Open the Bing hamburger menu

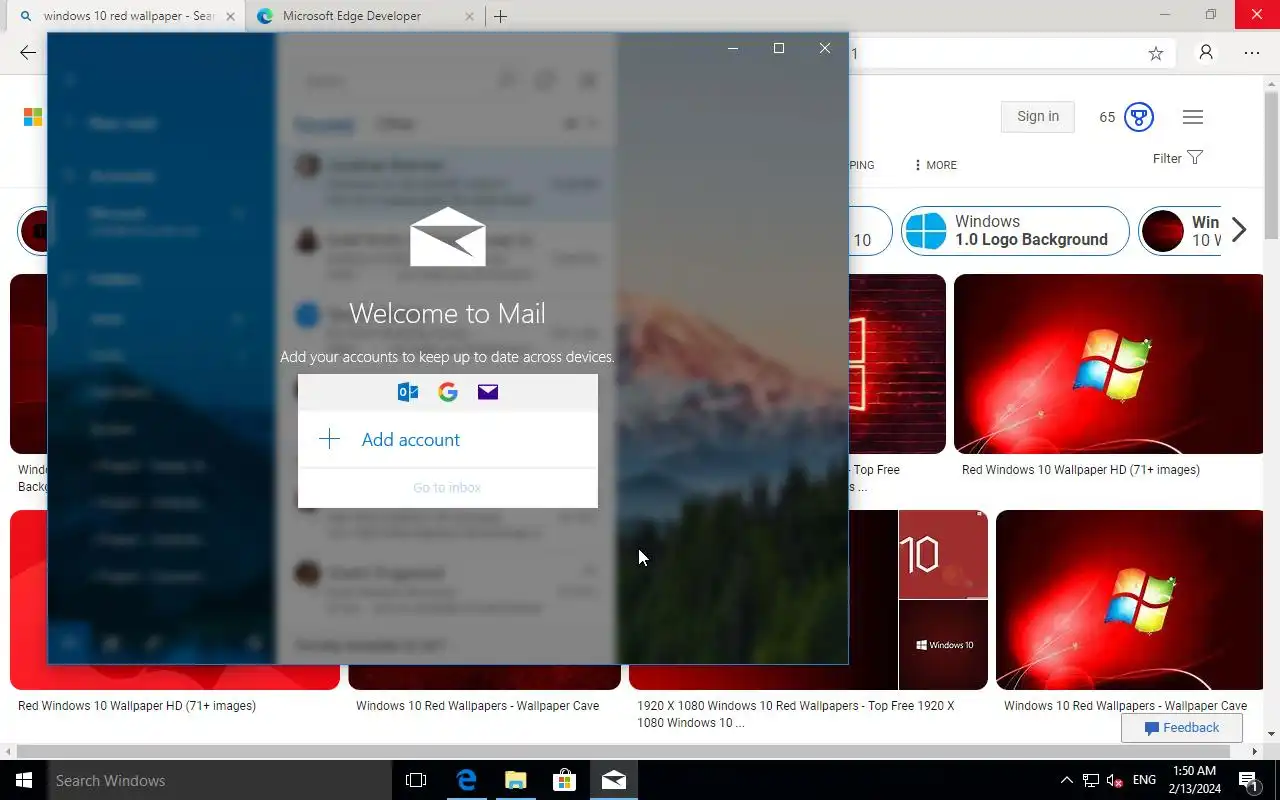1192,117
